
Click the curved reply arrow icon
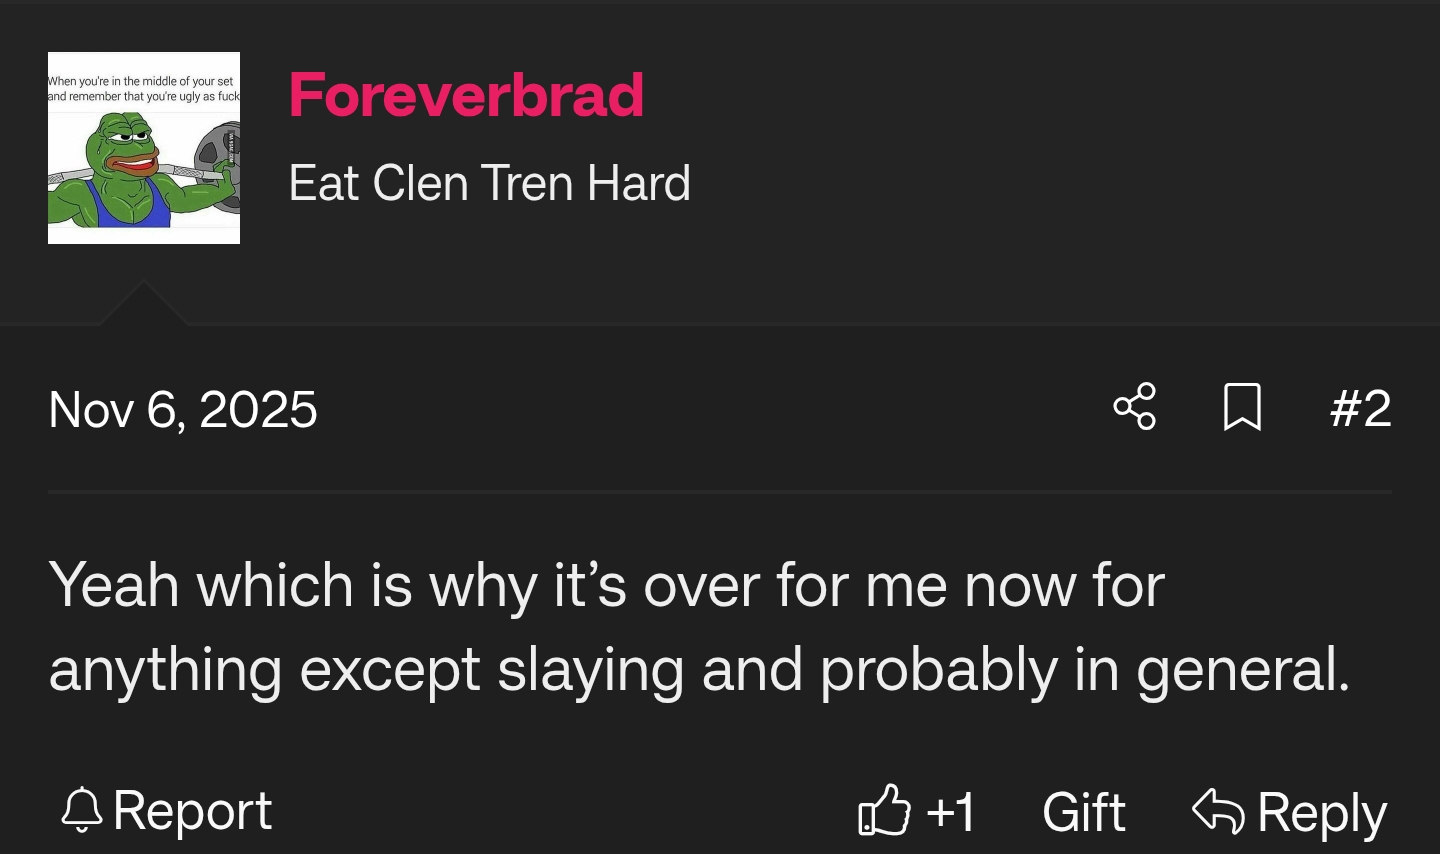point(1218,810)
